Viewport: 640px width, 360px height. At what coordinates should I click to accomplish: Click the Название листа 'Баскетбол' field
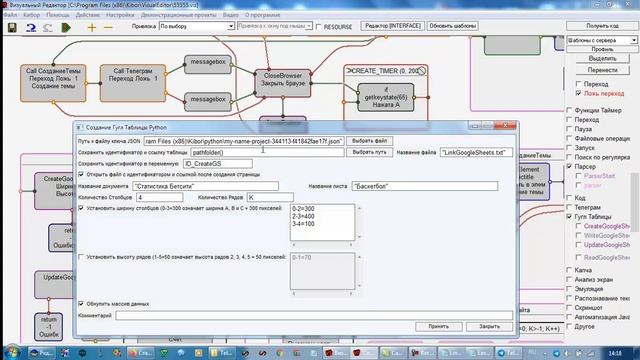tap(424, 186)
